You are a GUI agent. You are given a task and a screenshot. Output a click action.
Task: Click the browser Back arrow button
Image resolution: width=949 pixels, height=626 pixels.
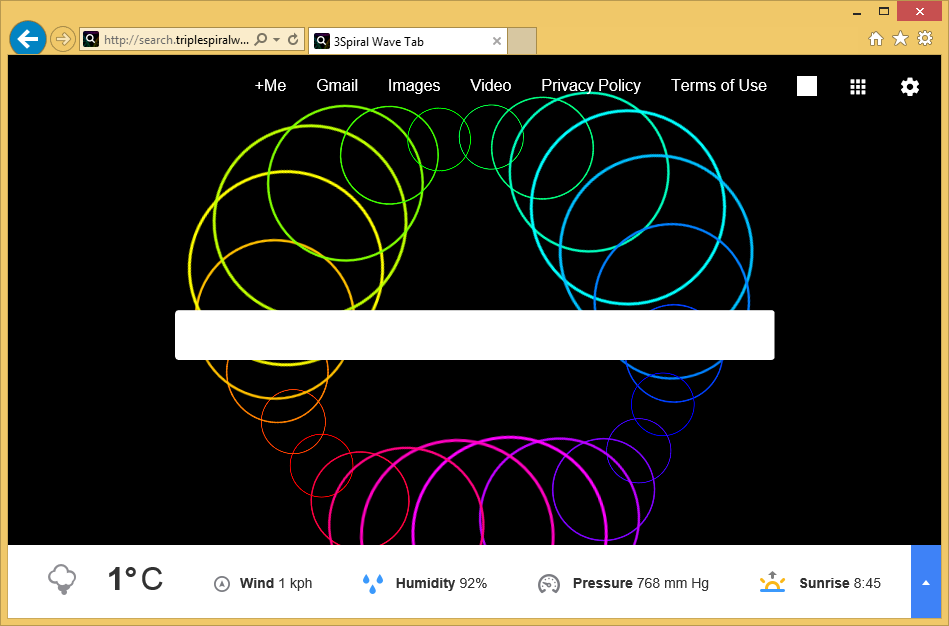coord(27,39)
